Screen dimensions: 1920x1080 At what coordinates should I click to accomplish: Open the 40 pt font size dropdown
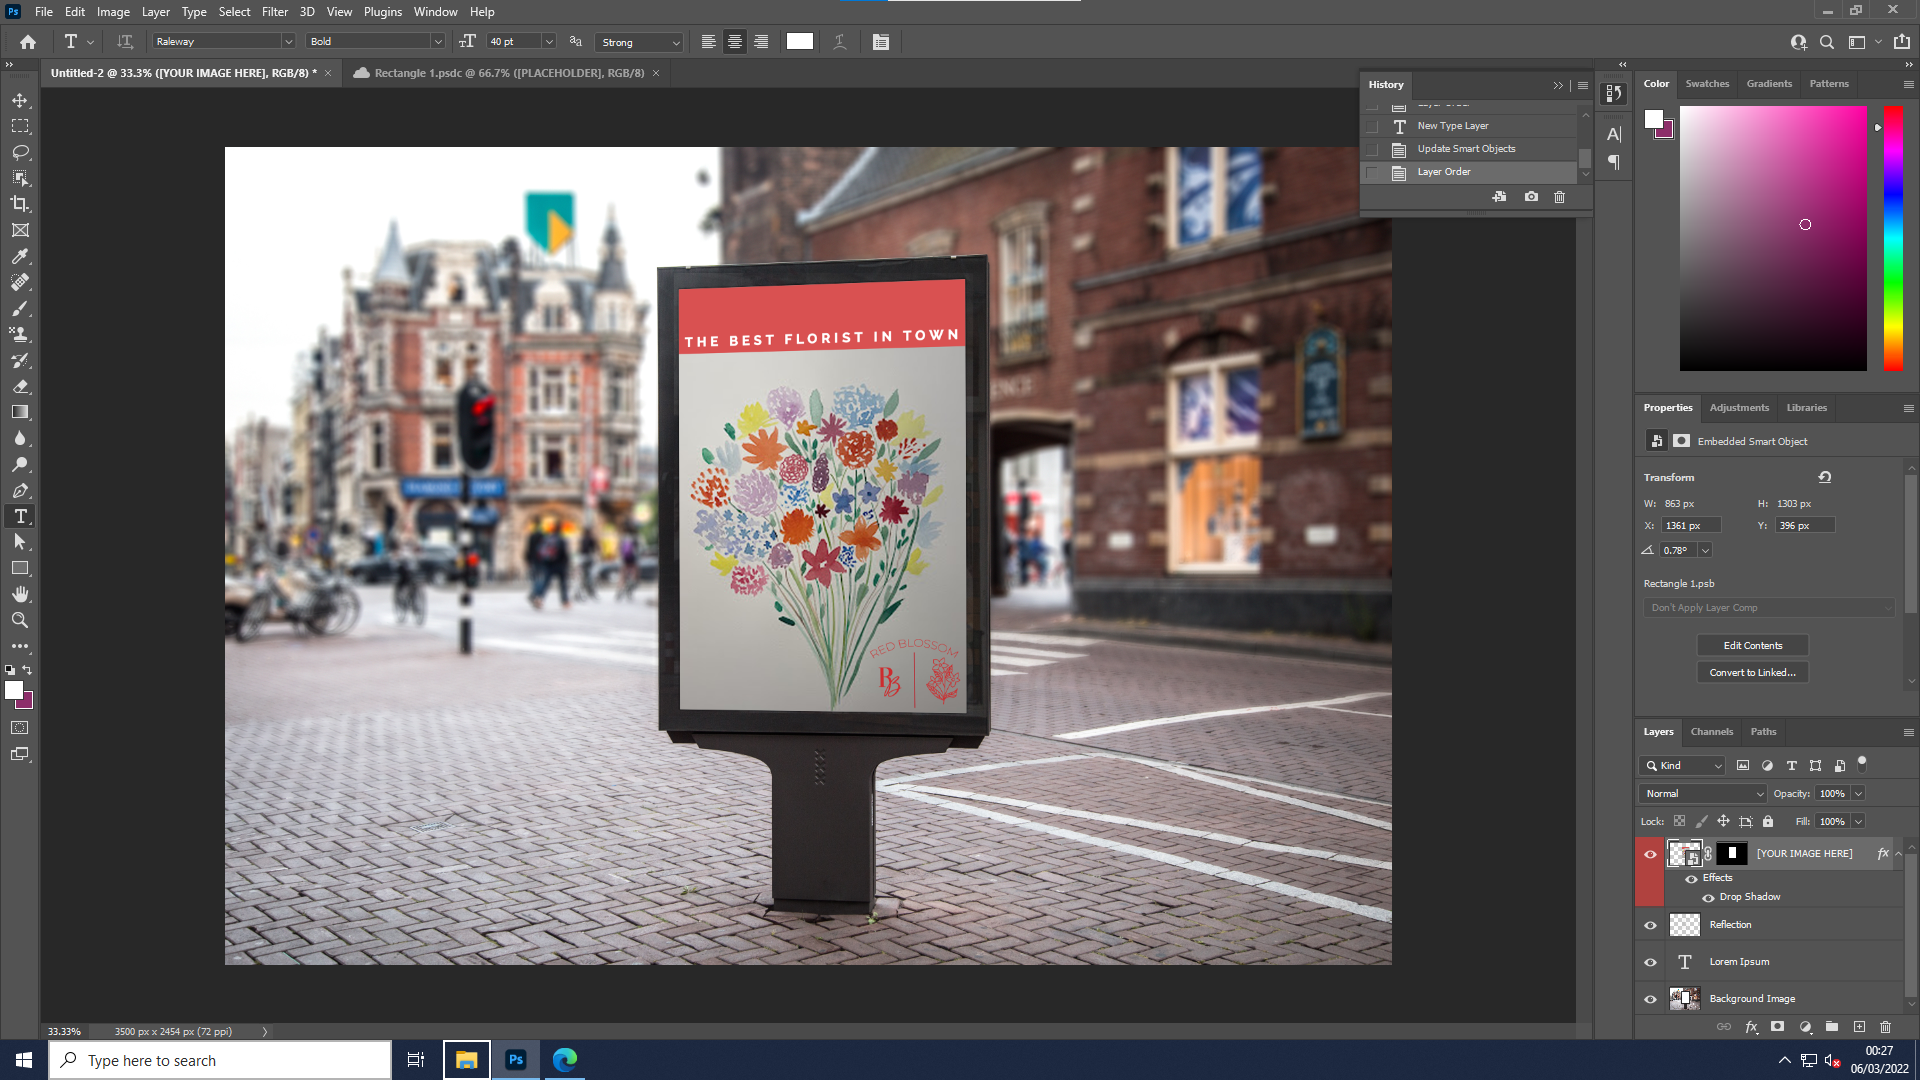pyautogui.click(x=549, y=42)
